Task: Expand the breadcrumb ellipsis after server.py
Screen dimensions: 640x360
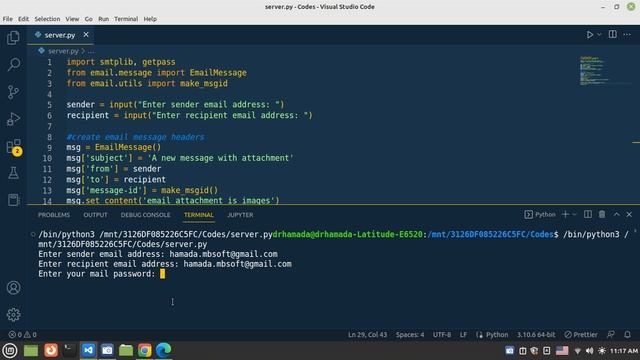Action: coord(91,51)
